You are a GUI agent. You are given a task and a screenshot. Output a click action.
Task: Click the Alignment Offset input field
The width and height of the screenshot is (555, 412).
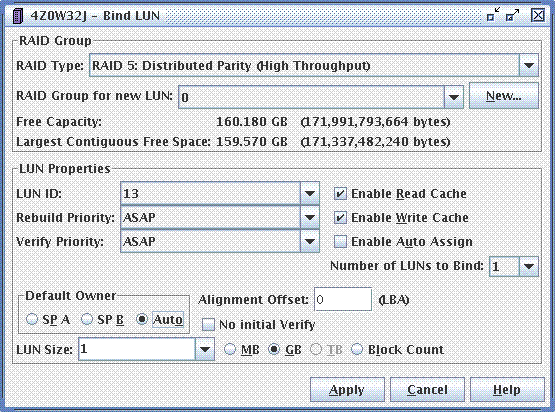pyautogui.click(x=343, y=299)
